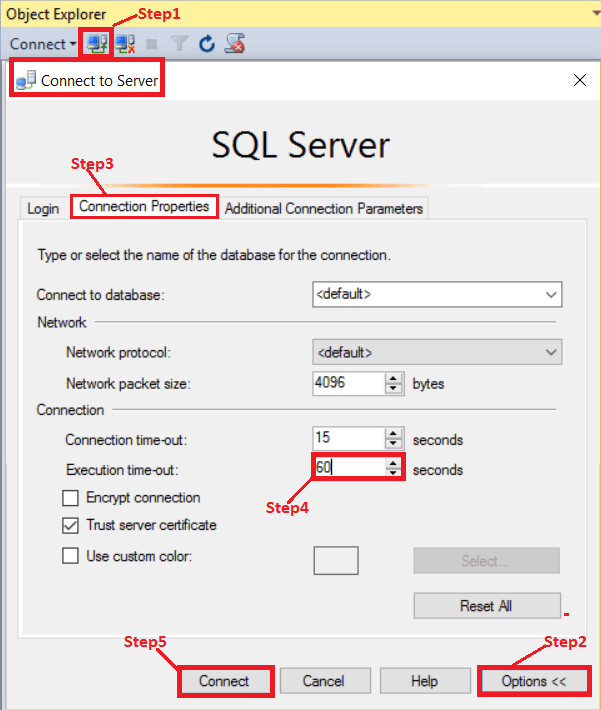Click the Connect button
The image size is (601, 710).
[x=225, y=681]
